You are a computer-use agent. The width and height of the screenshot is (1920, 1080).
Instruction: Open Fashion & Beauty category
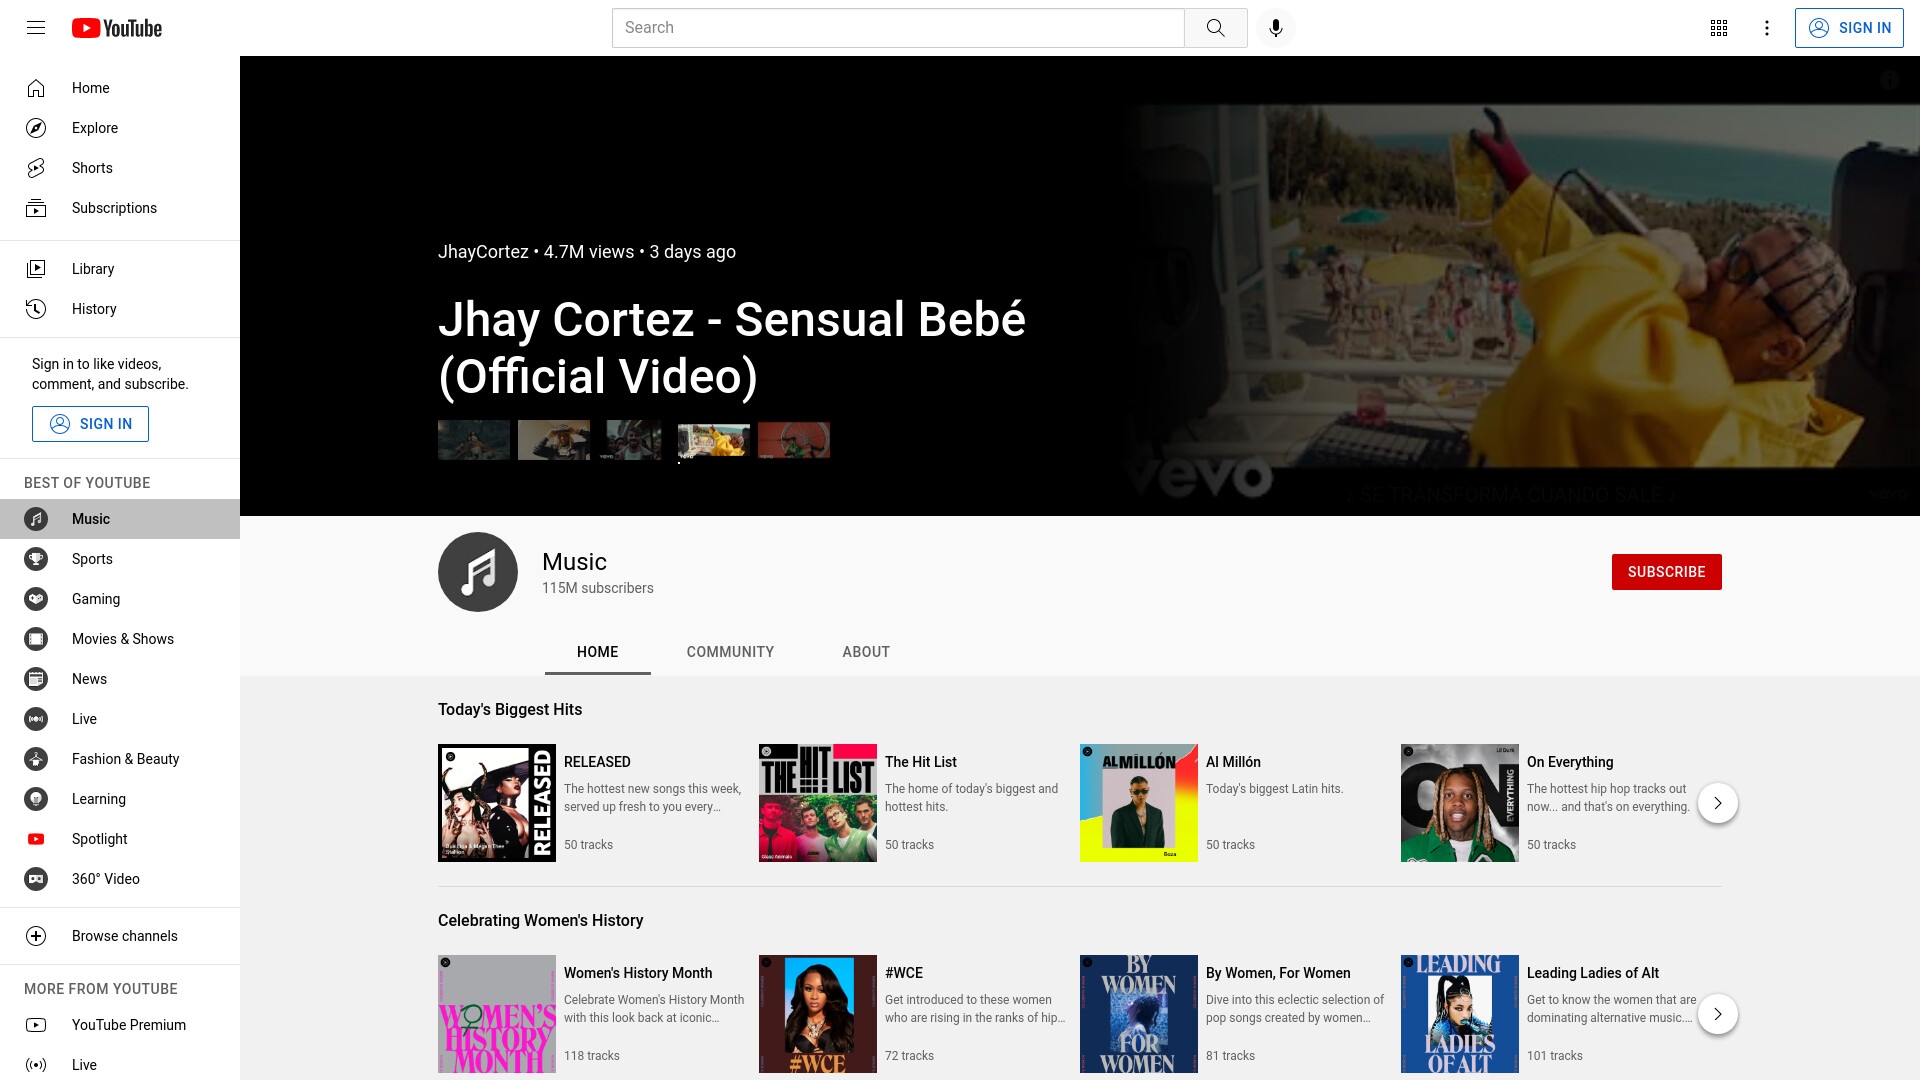[x=120, y=759]
